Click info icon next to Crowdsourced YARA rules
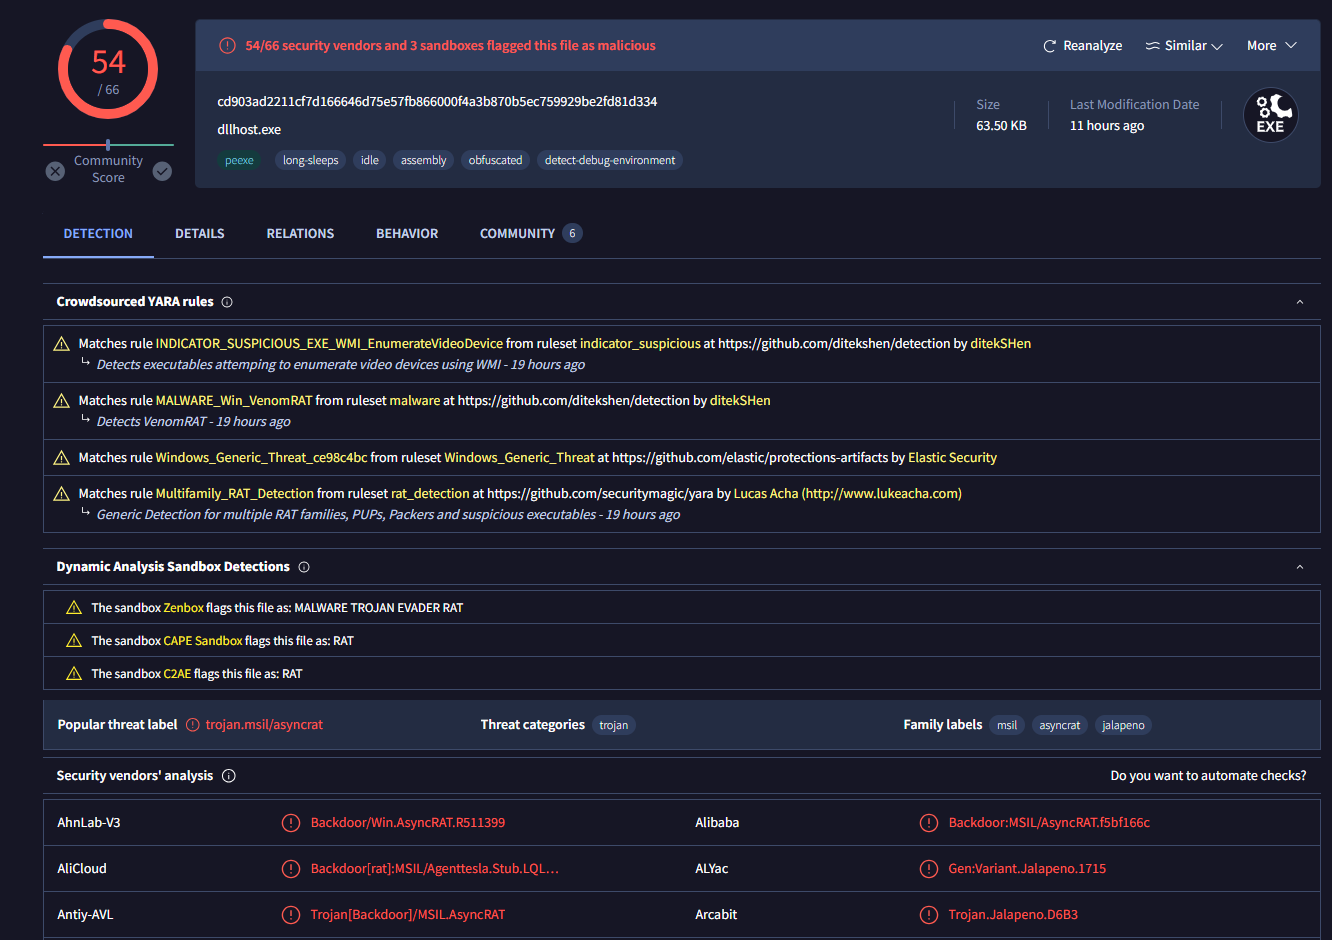The height and width of the screenshot is (940, 1332). coord(227,302)
